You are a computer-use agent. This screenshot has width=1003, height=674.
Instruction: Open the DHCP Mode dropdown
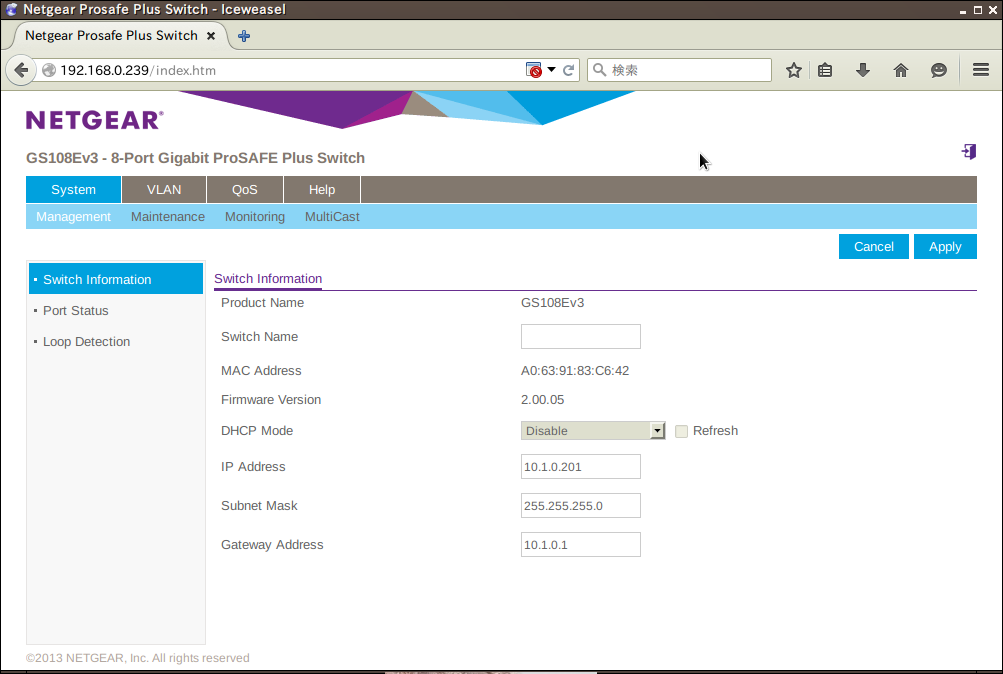coord(593,431)
